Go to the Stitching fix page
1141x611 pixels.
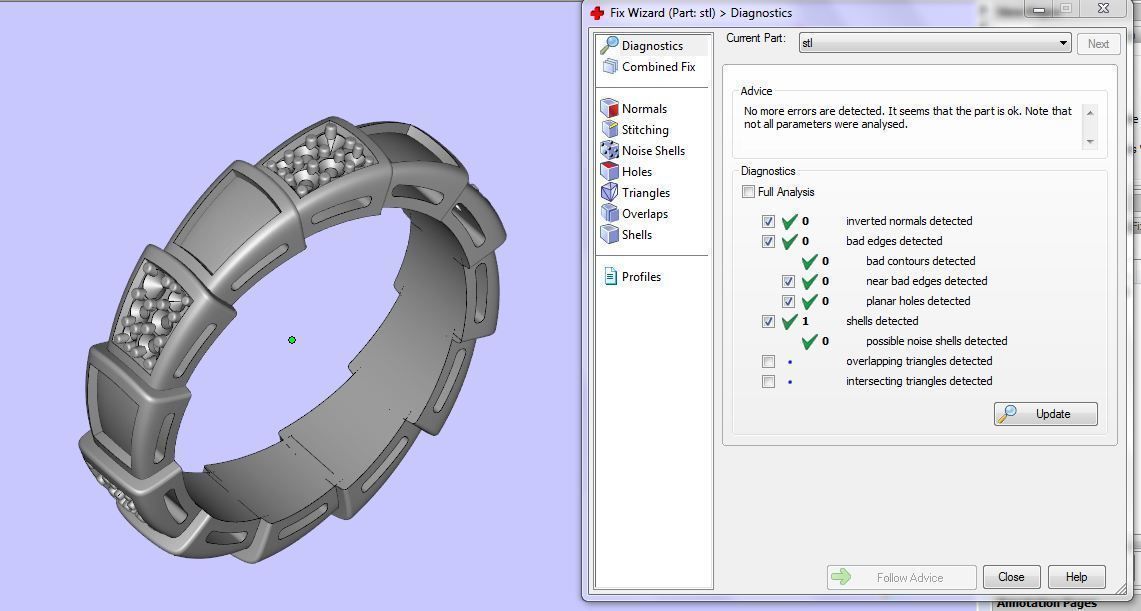[x=645, y=129]
